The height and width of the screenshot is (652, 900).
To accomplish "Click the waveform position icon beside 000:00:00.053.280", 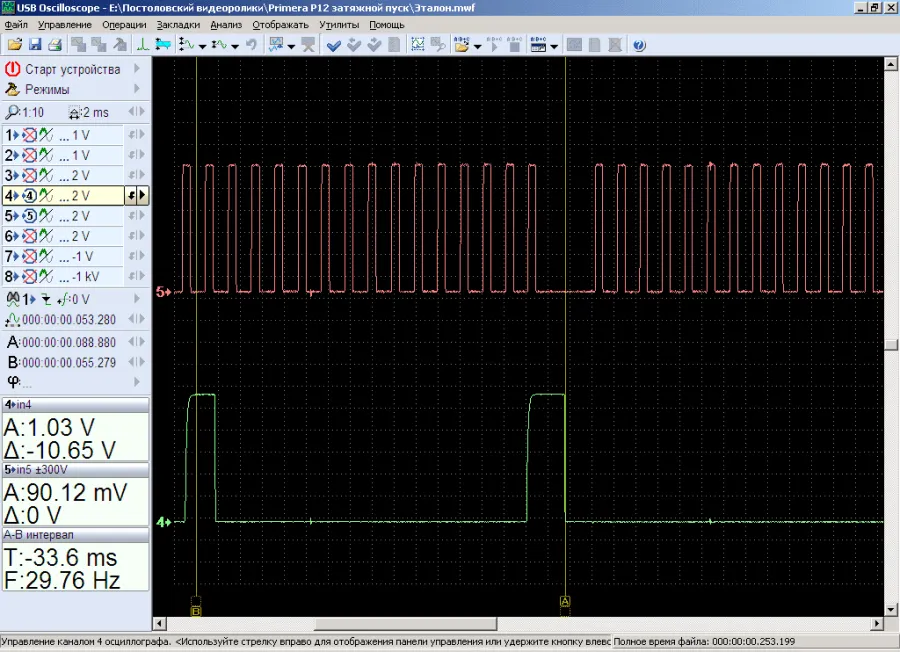I will click(x=13, y=320).
